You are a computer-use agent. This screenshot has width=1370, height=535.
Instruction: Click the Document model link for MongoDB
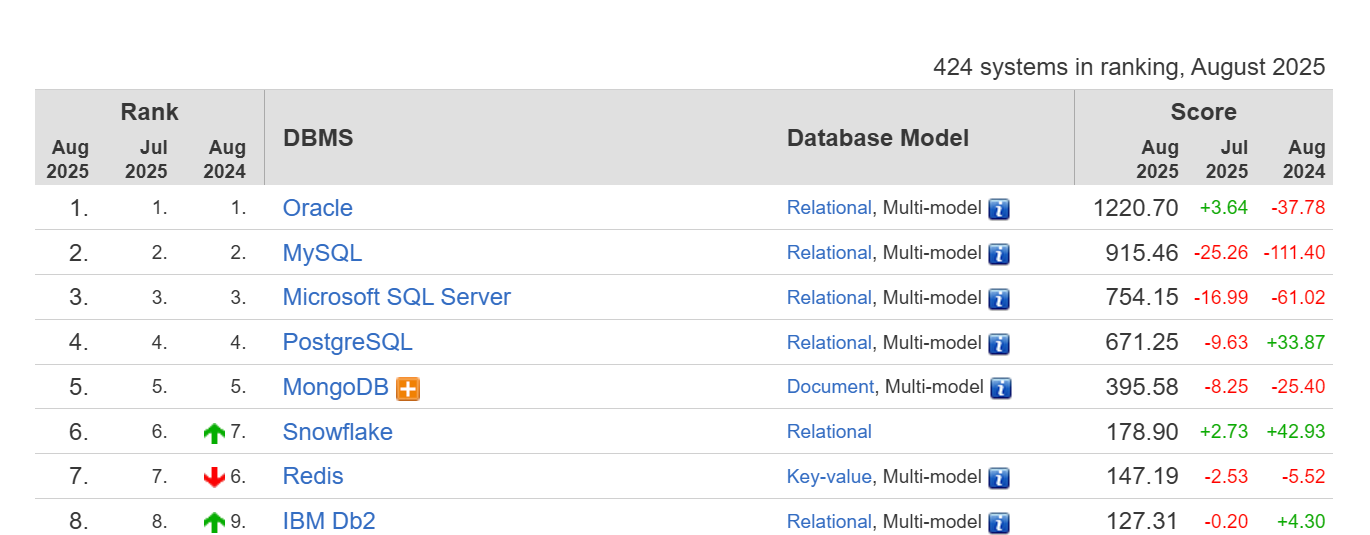tap(830, 387)
